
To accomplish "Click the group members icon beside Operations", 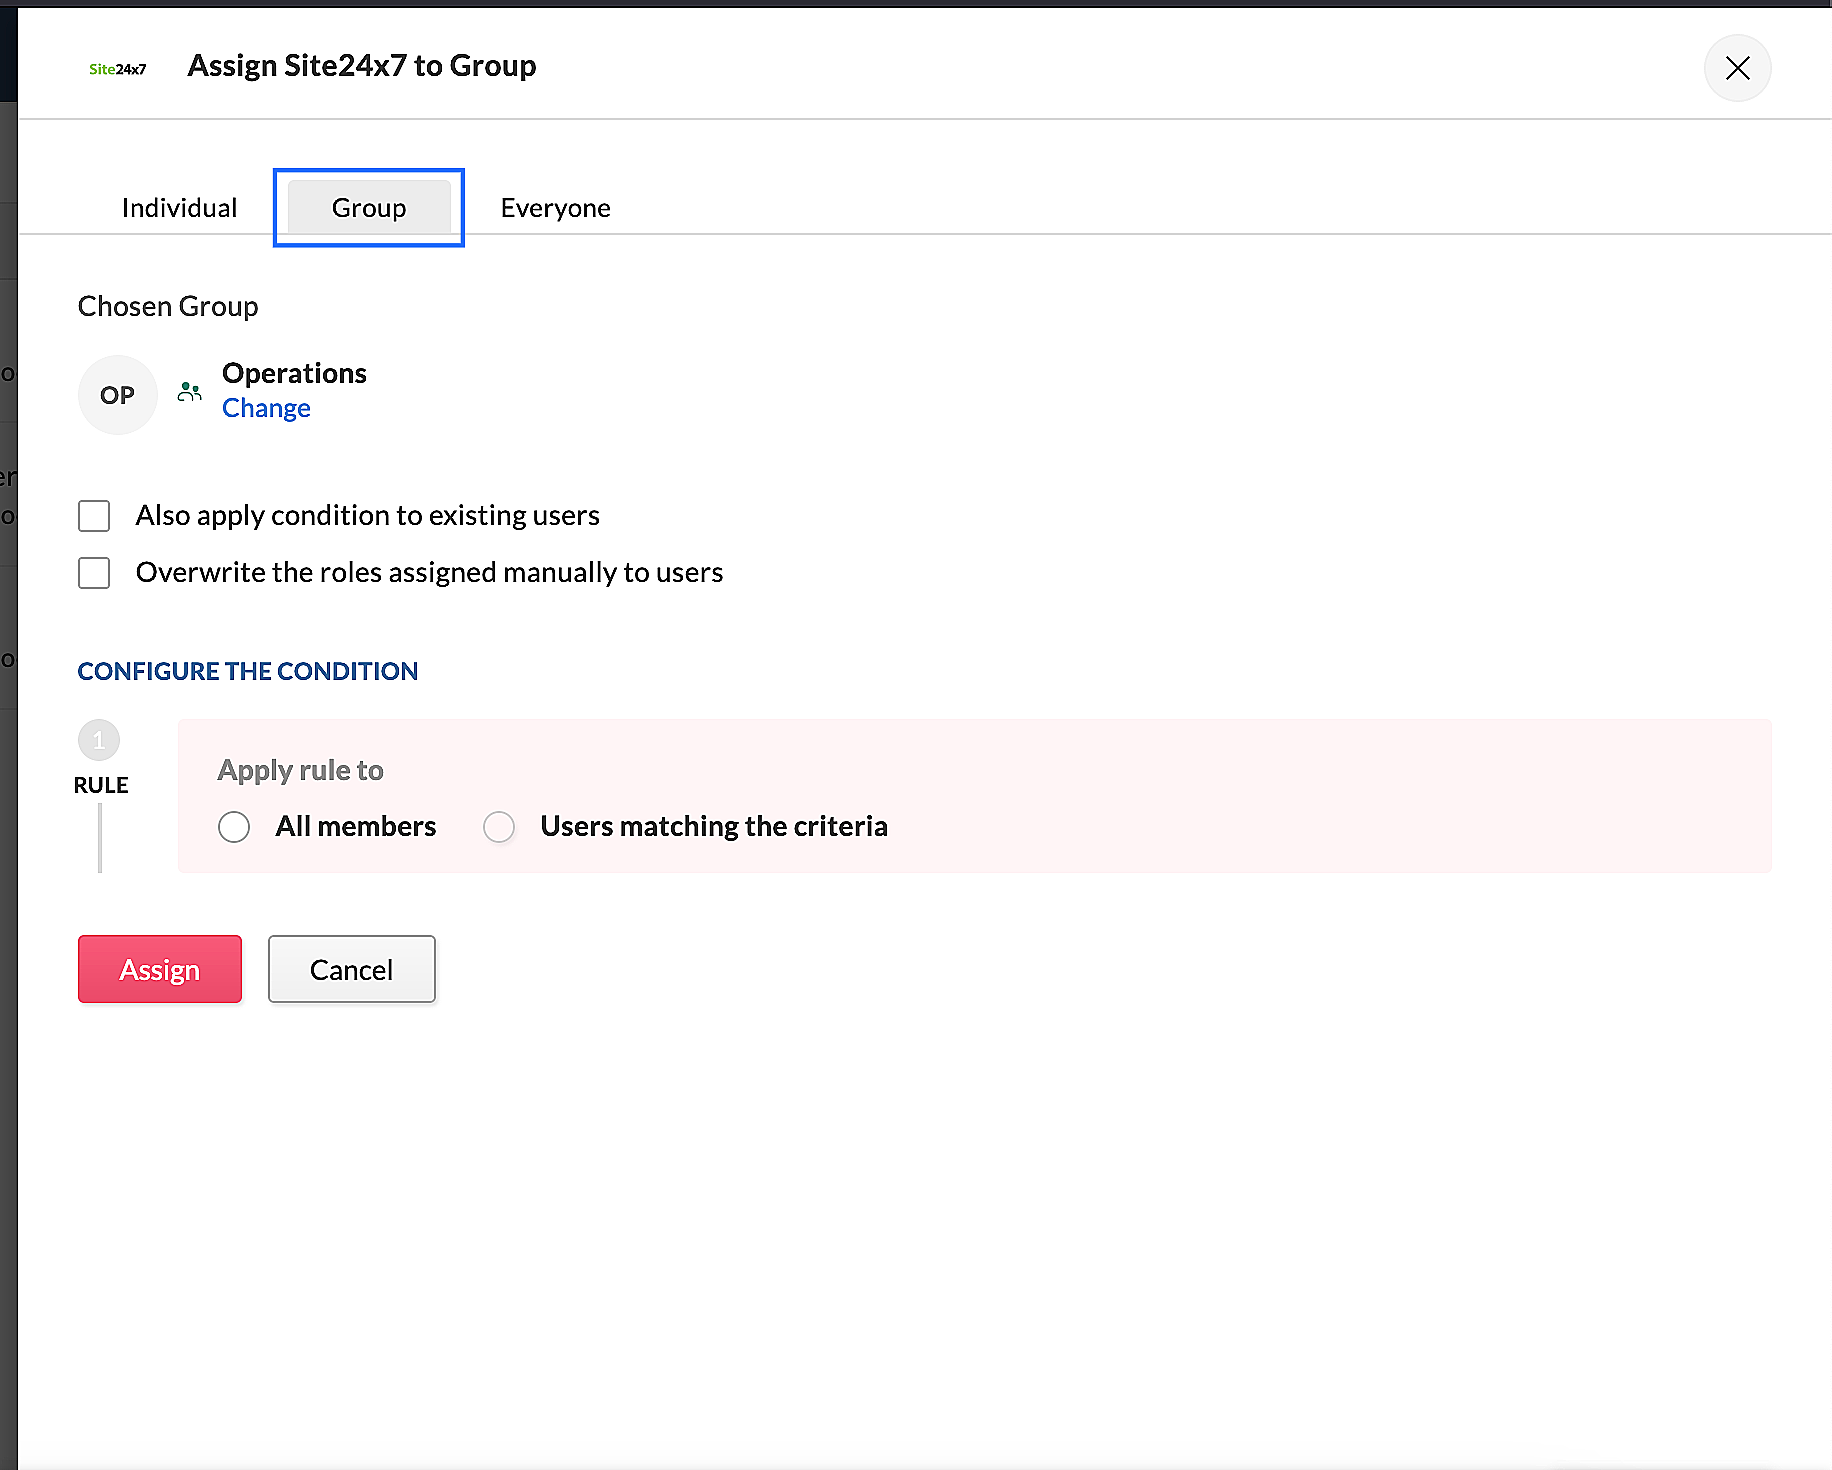I will click(189, 392).
